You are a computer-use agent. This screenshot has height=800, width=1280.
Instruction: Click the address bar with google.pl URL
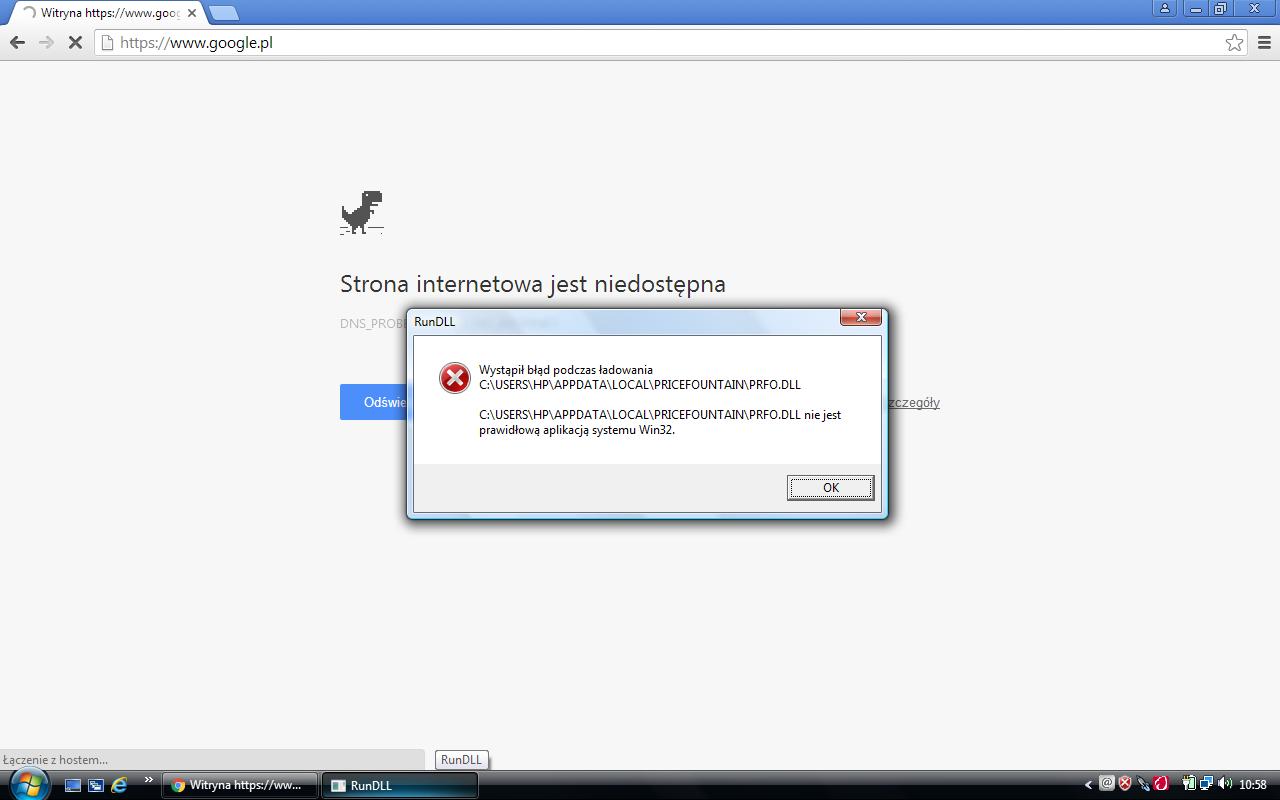(x=660, y=42)
